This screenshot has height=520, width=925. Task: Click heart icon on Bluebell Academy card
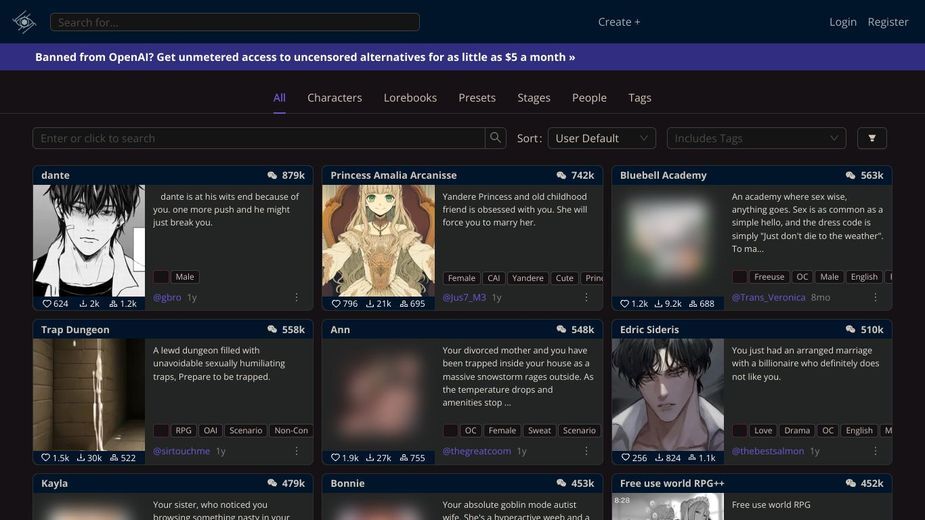(x=625, y=303)
